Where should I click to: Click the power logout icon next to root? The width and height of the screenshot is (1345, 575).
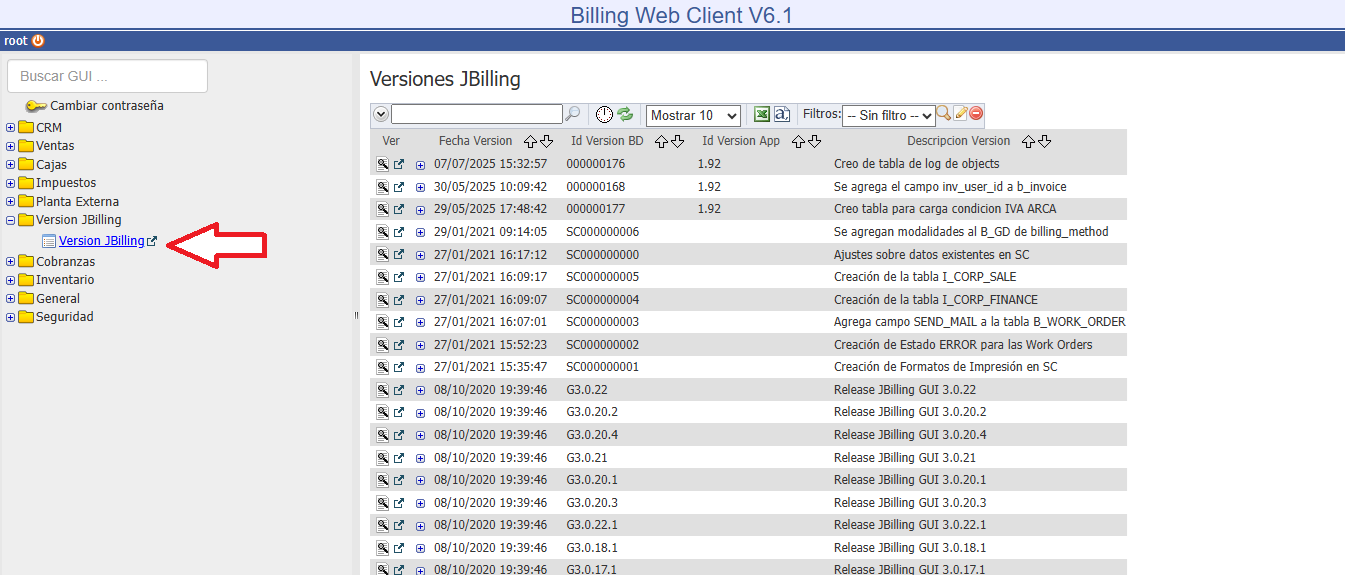[x=38, y=41]
